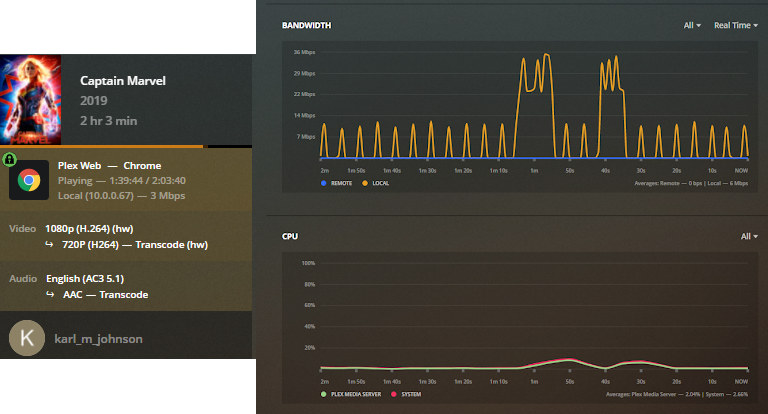Click the 720P (H264) Transcode (hw) line
This screenshot has height=414, width=768.
pos(135,244)
